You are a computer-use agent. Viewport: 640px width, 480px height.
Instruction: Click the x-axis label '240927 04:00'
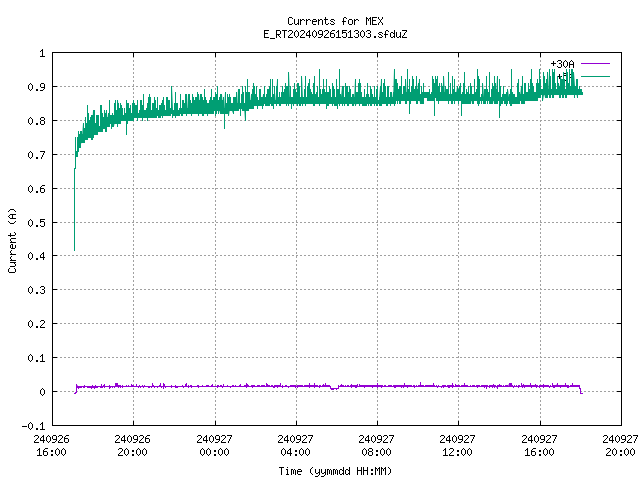tap(295, 446)
